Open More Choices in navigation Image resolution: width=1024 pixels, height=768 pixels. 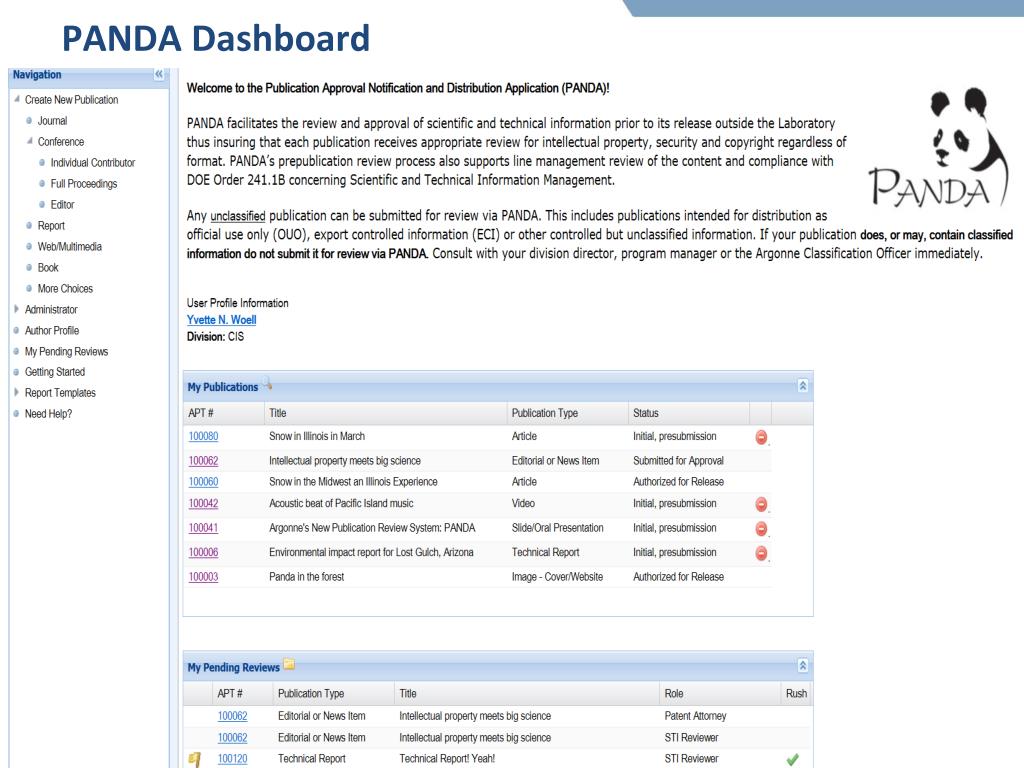point(65,288)
